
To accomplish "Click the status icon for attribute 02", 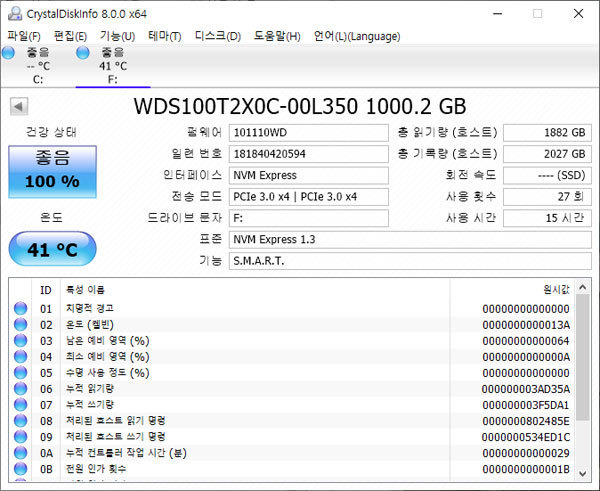I will (21, 325).
